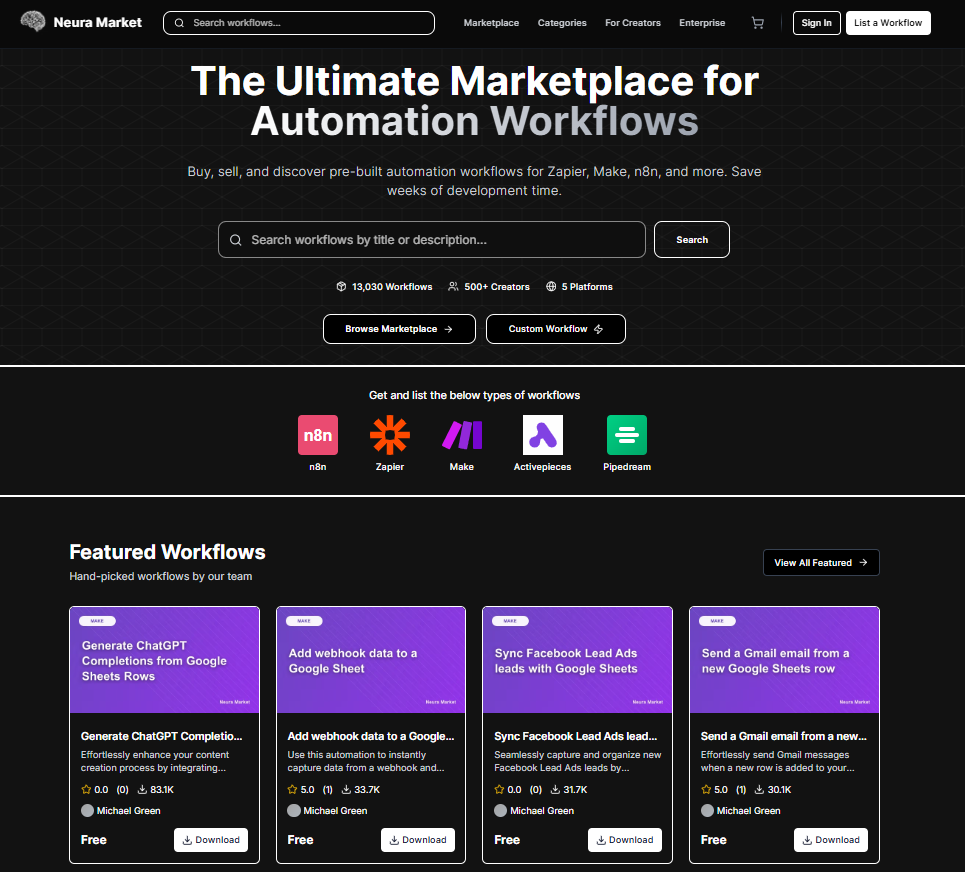Click the Free price on Add webhook card
This screenshot has height=872, width=965.
(x=300, y=840)
